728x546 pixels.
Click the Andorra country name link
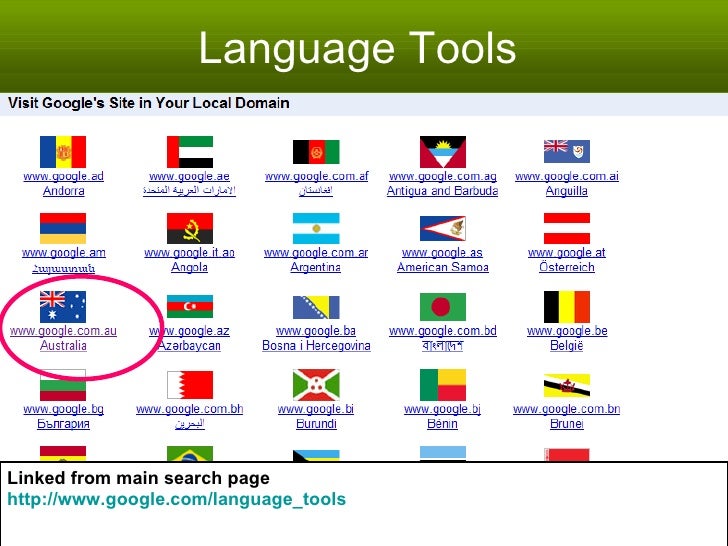coord(64,191)
